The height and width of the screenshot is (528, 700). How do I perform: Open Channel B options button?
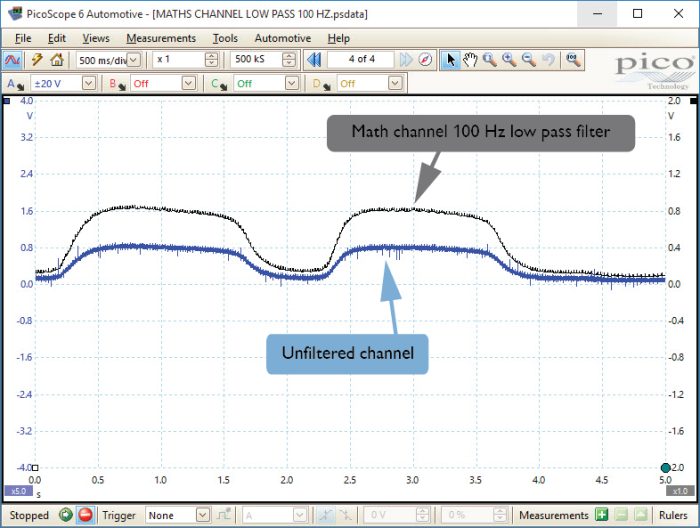[118, 84]
